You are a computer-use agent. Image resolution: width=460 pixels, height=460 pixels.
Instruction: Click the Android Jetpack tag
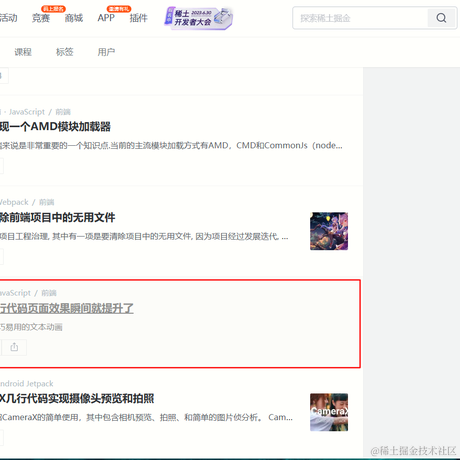pos(27,384)
